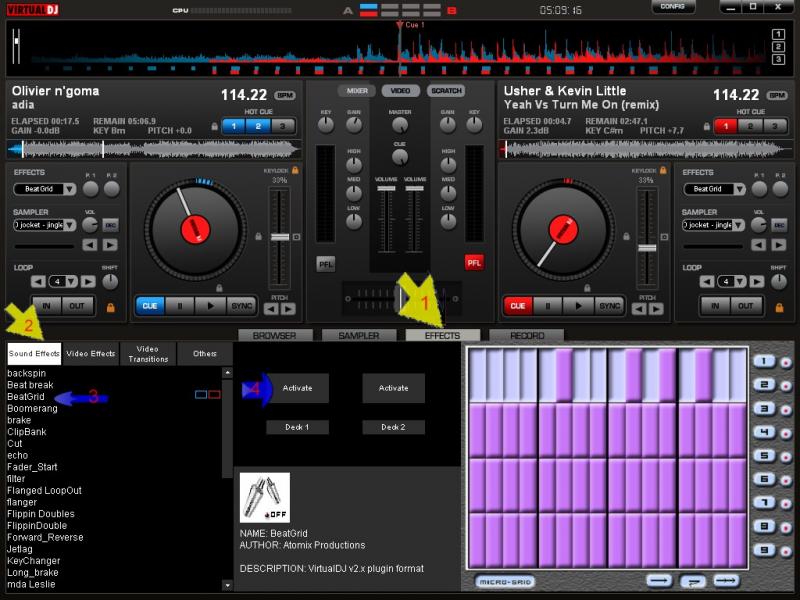Click the BeatGrid plugin thumbnail icon
The height and width of the screenshot is (600, 800).
(264, 496)
